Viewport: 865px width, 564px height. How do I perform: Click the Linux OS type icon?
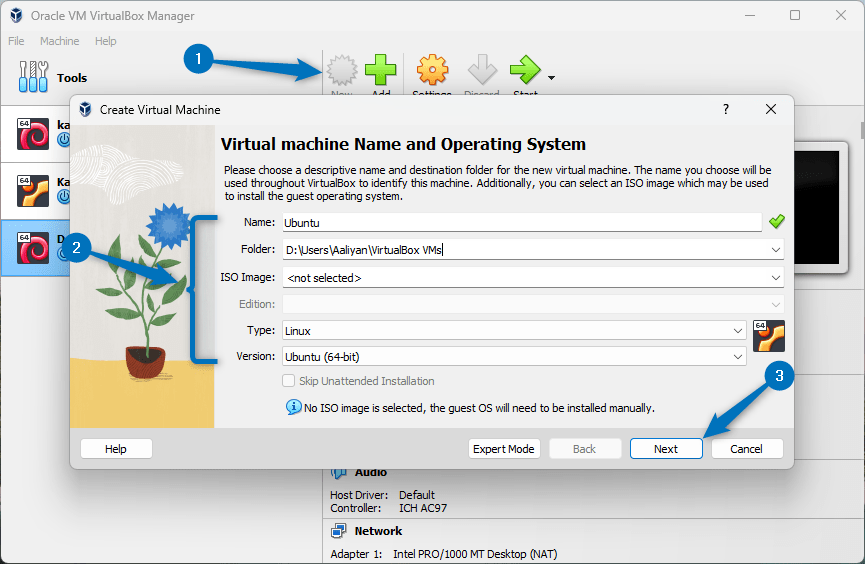click(768, 336)
